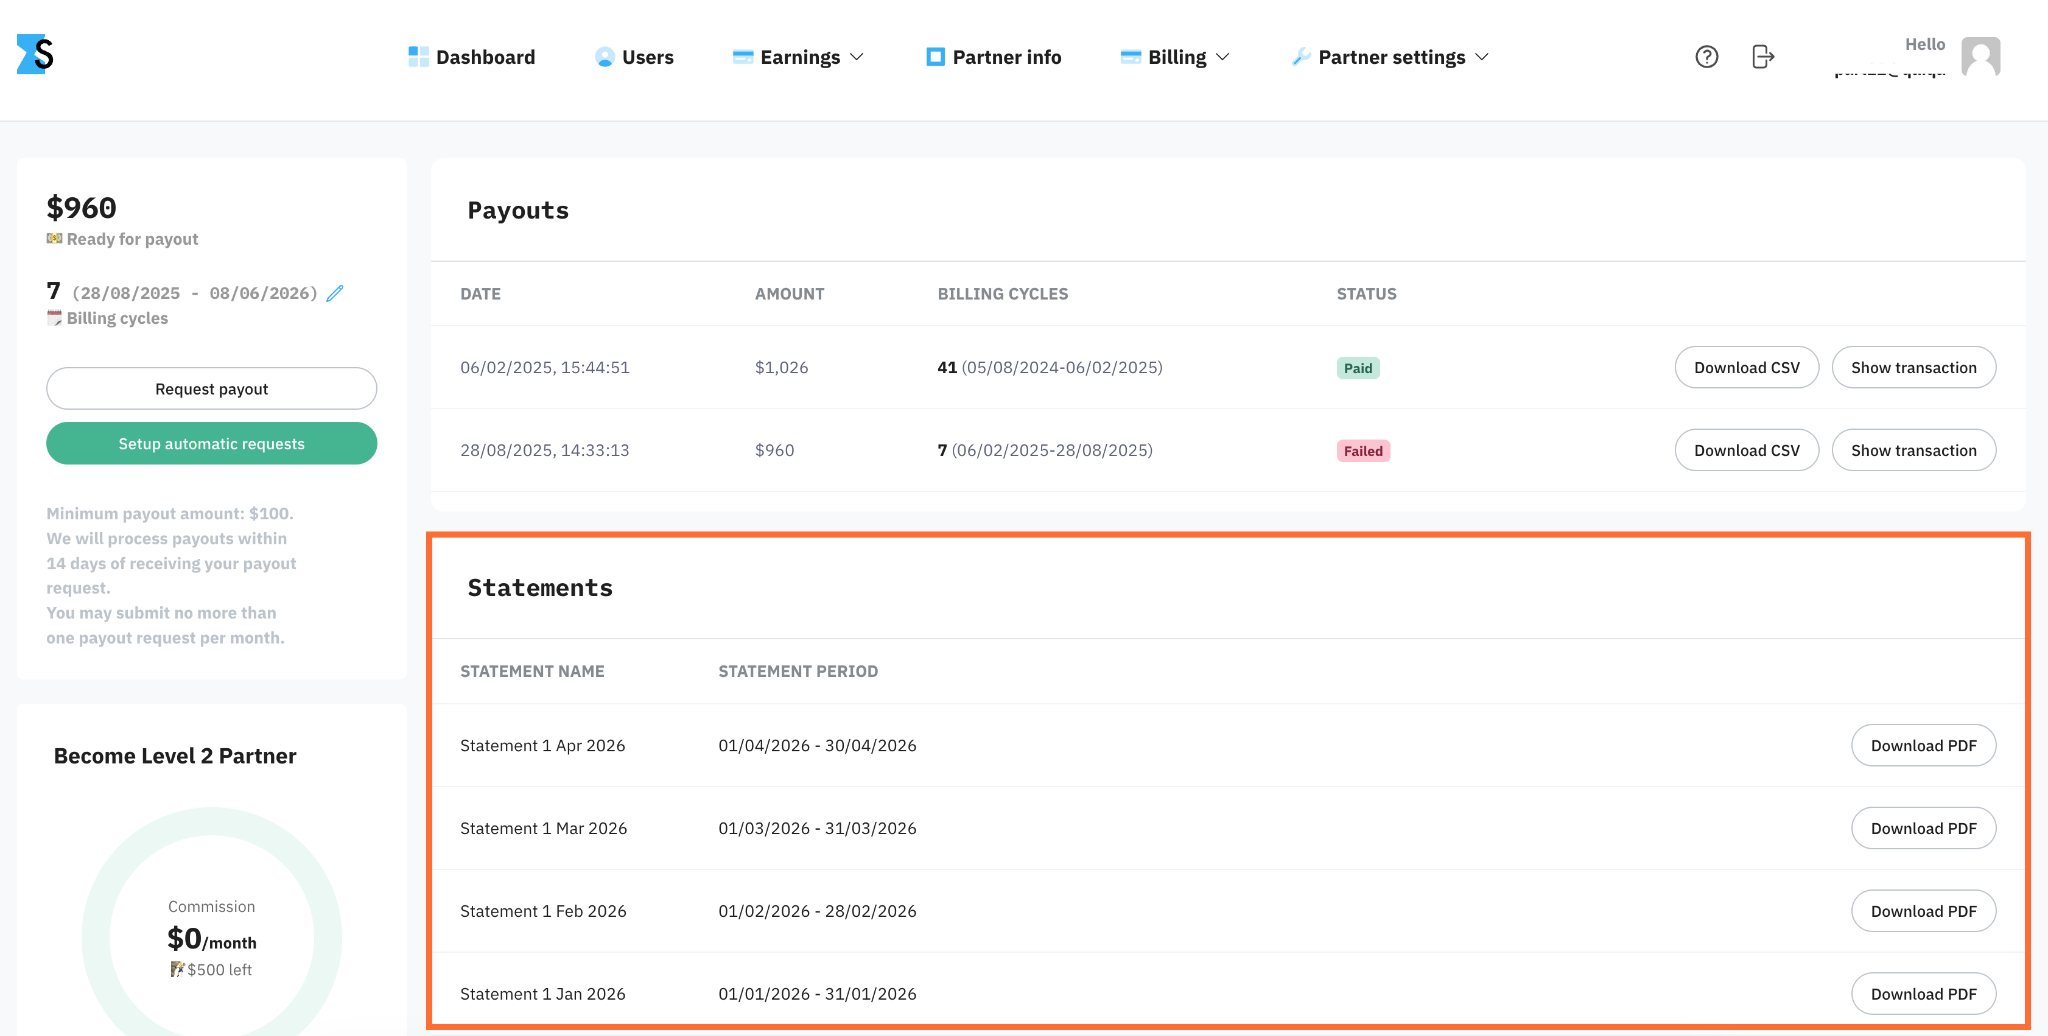This screenshot has width=2048, height=1036.
Task: Click the Partner settings wrench icon
Action: tap(1301, 57)
